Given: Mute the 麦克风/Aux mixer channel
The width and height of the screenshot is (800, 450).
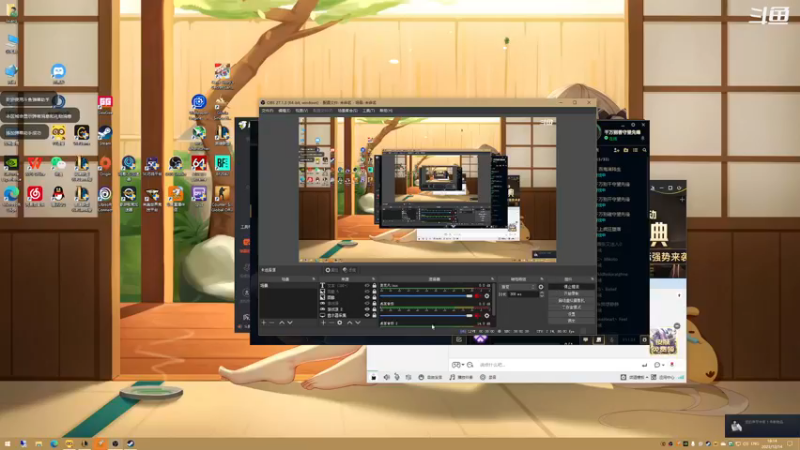Looking at the screenshot, I should pyautogui.click(x=477, y=296).
